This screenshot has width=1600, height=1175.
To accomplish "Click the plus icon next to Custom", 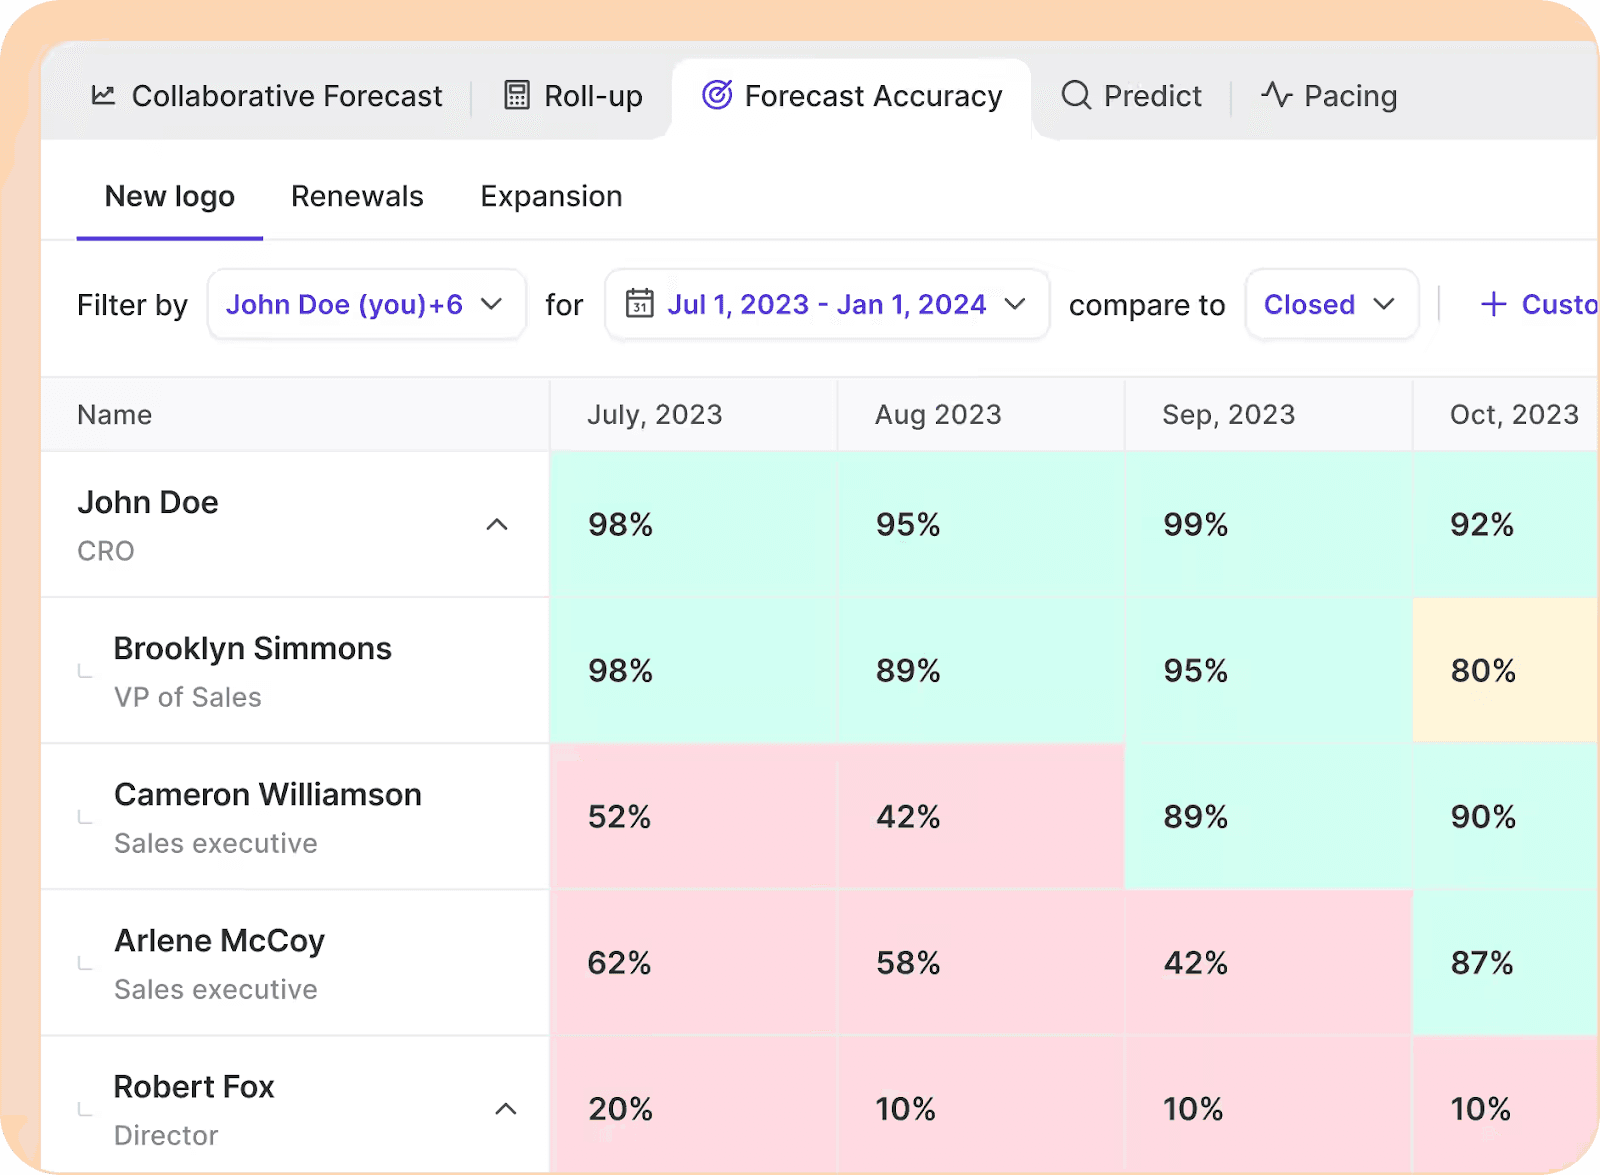I will [x=1493, y=304].
